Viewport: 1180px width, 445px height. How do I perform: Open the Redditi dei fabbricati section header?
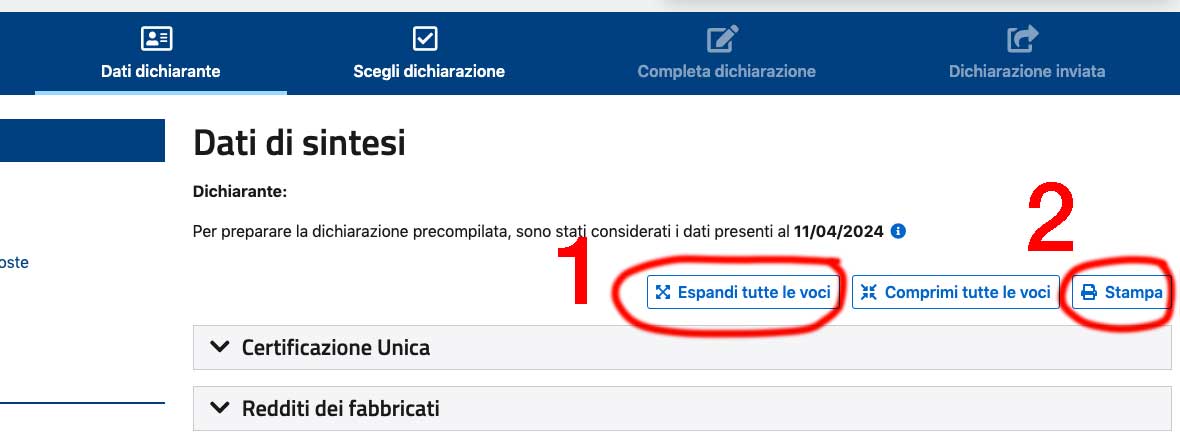682,409
